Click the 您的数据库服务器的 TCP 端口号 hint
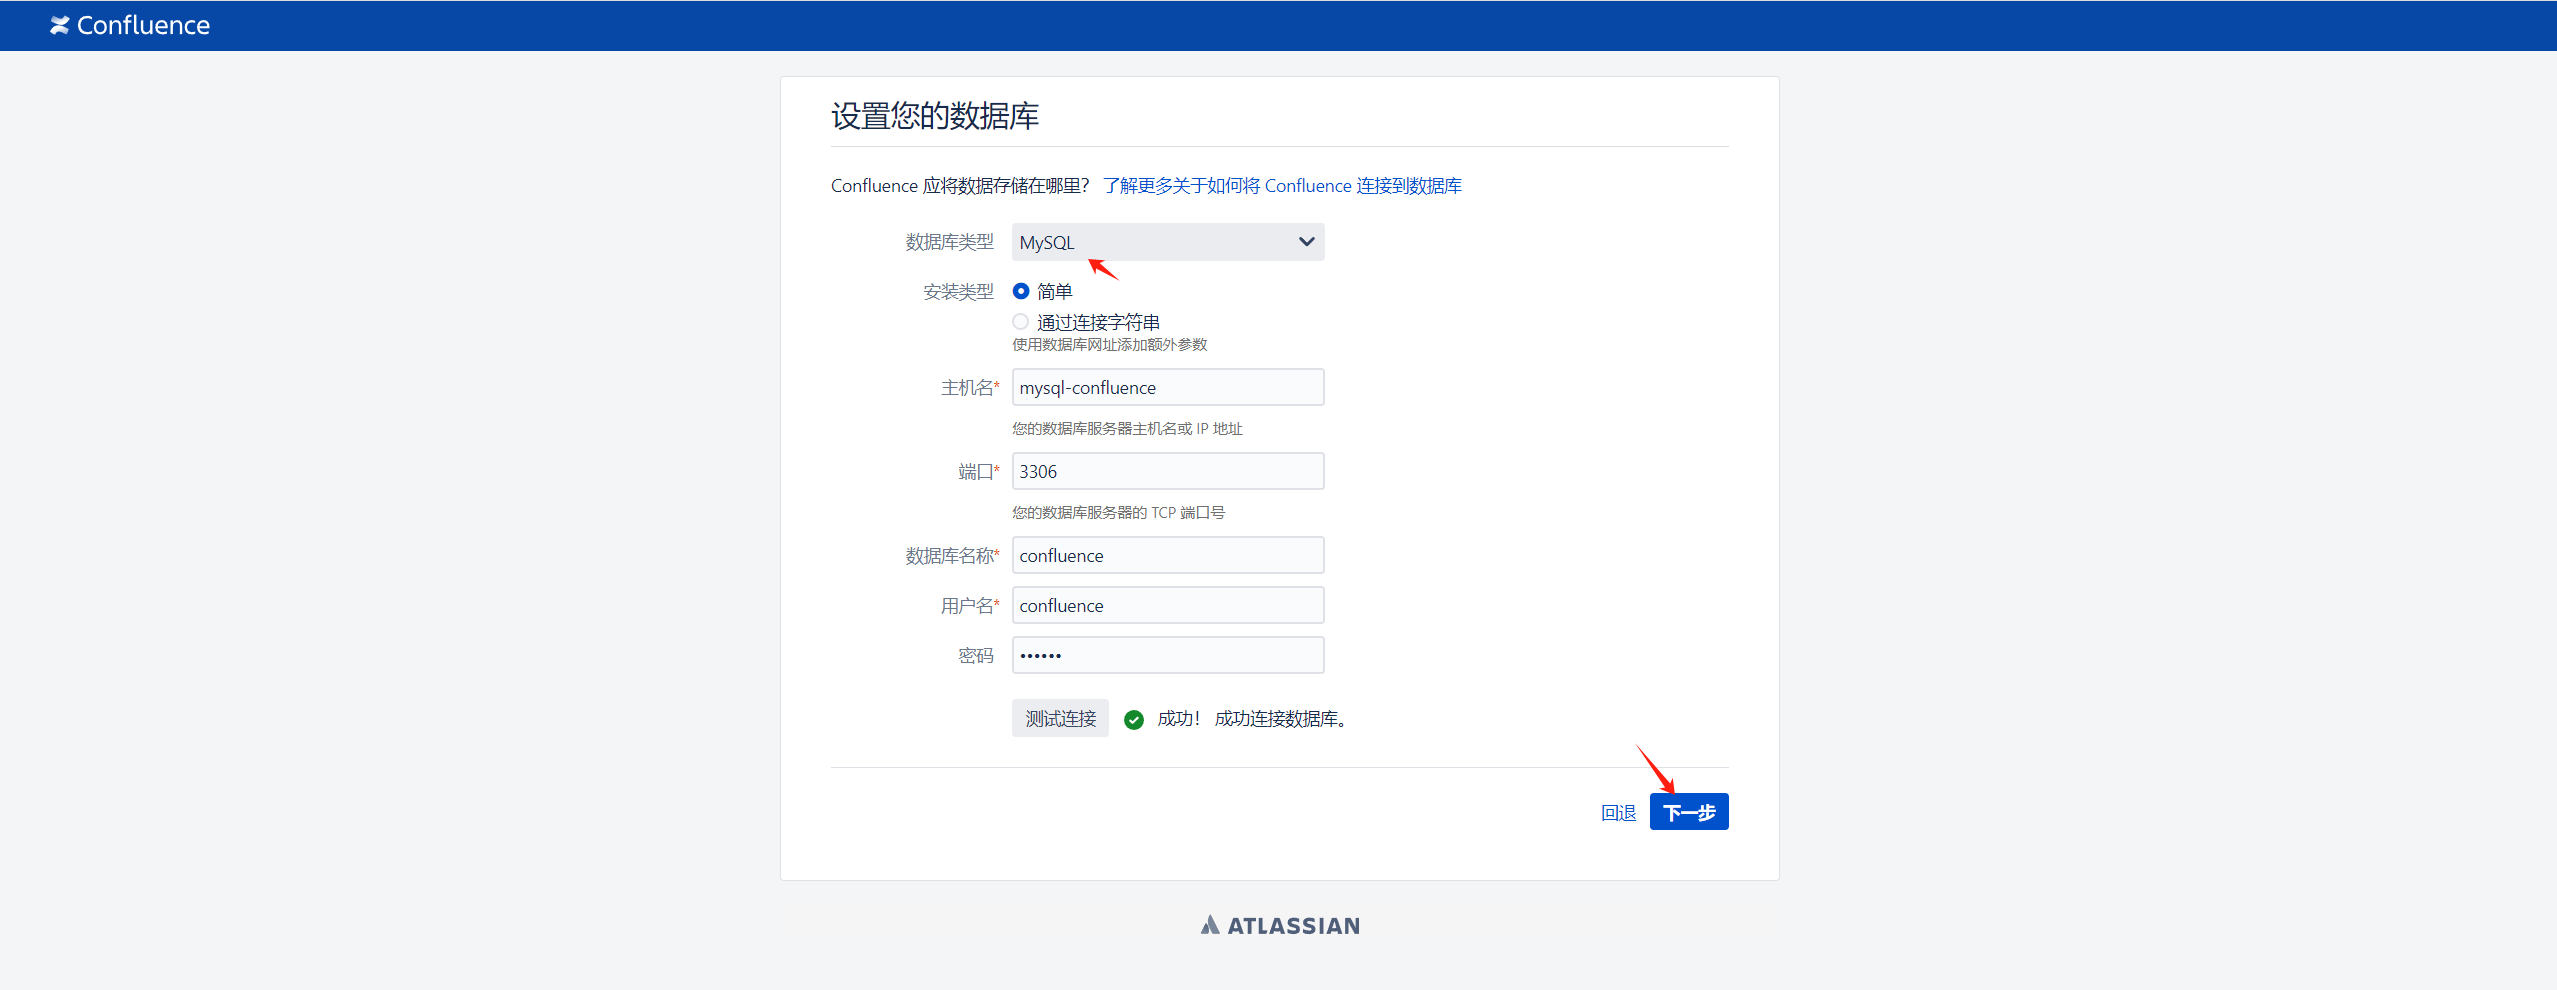 point(1118,513)
